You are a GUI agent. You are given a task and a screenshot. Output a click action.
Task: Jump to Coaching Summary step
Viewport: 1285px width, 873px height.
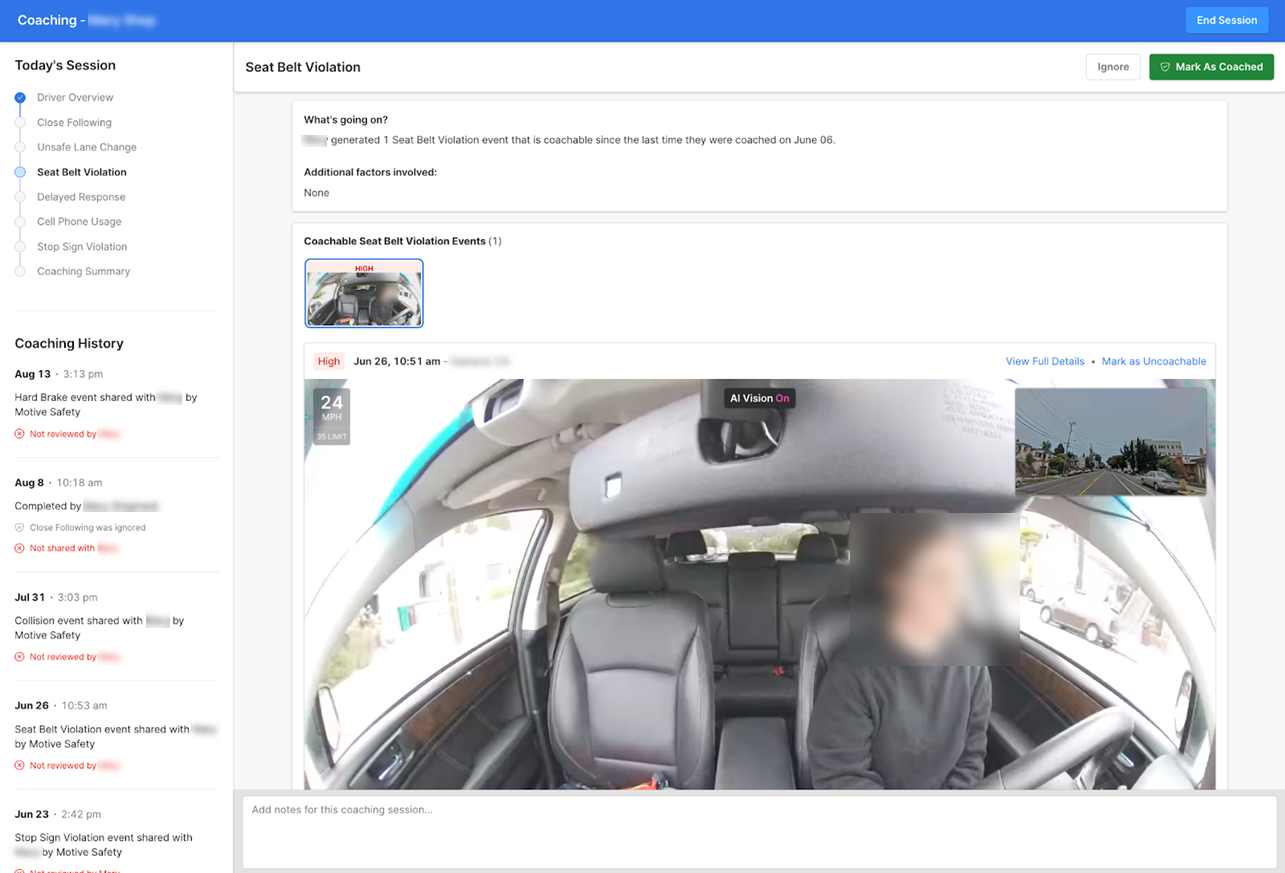point(83,272)
